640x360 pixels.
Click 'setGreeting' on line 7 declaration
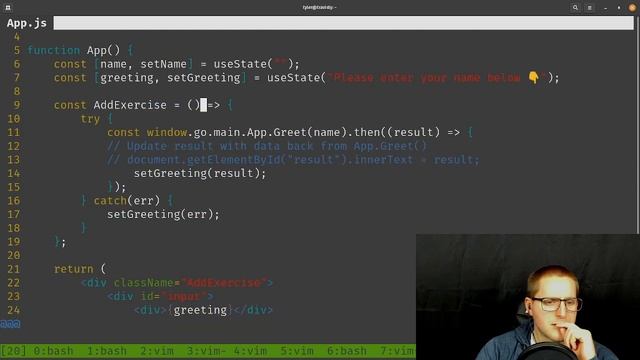[204, 78]
